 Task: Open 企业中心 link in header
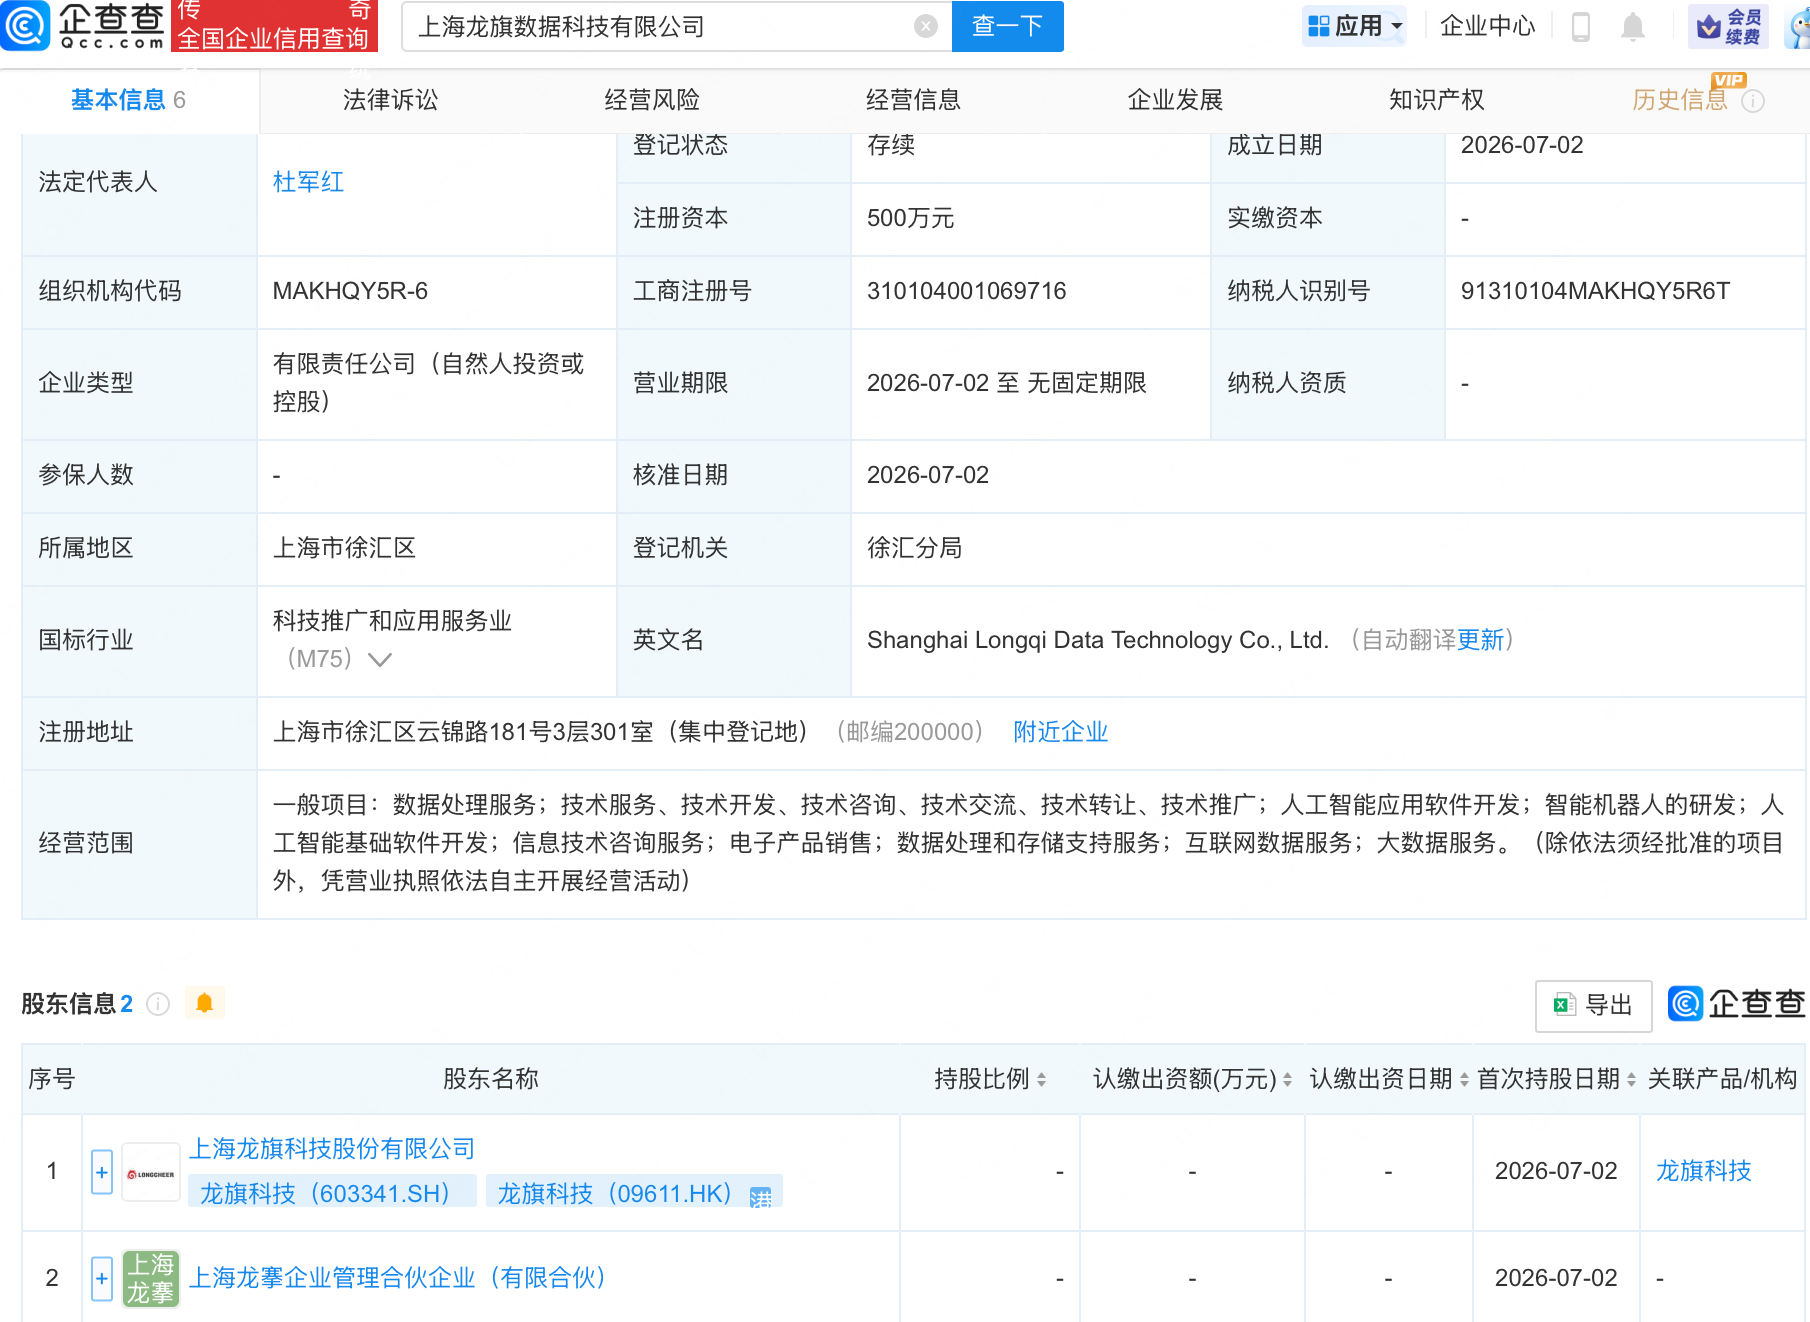[x=1487, y=26]
